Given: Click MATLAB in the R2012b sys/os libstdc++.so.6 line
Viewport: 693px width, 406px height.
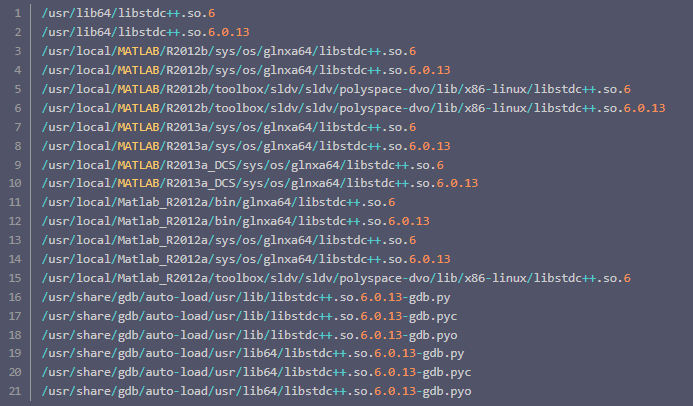Looking at the screenshot, I should (138, 51).
